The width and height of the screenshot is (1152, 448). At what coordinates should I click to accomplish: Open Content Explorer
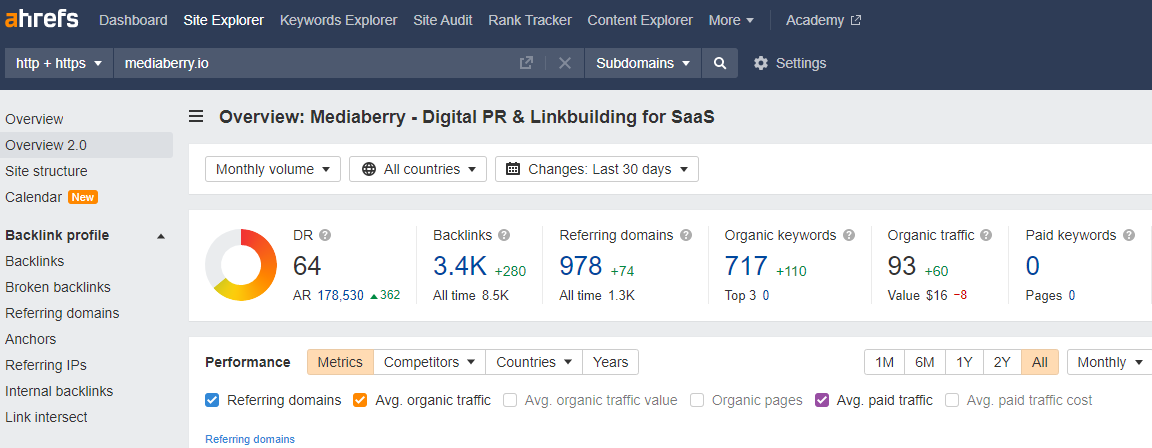click(x=640, y=20)
